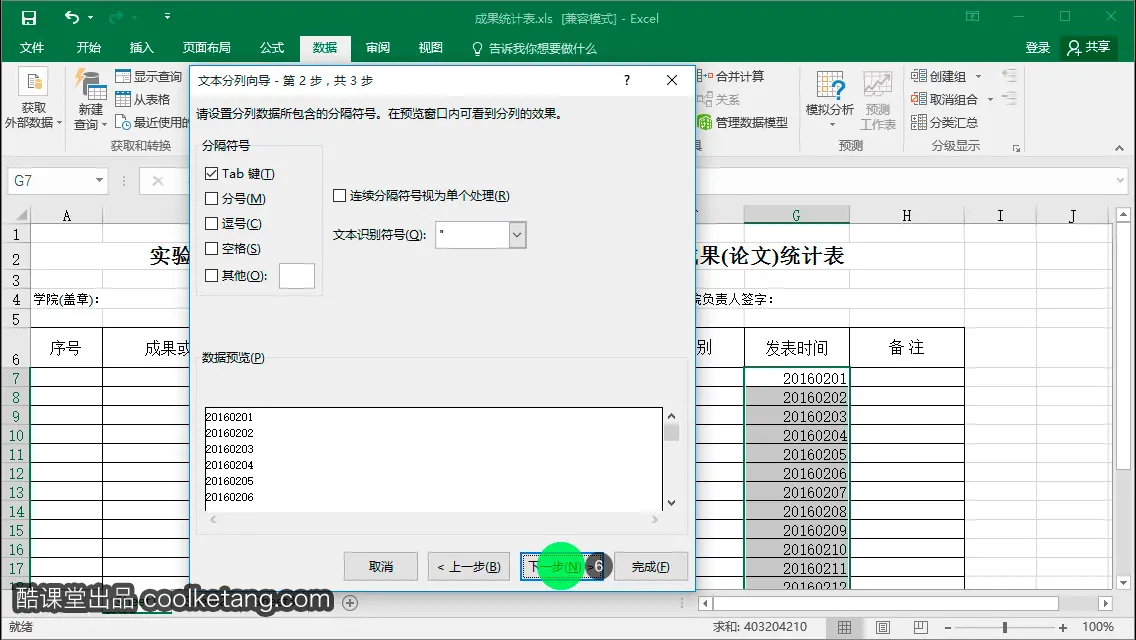Open the 文件 tab

click(32, 48)
